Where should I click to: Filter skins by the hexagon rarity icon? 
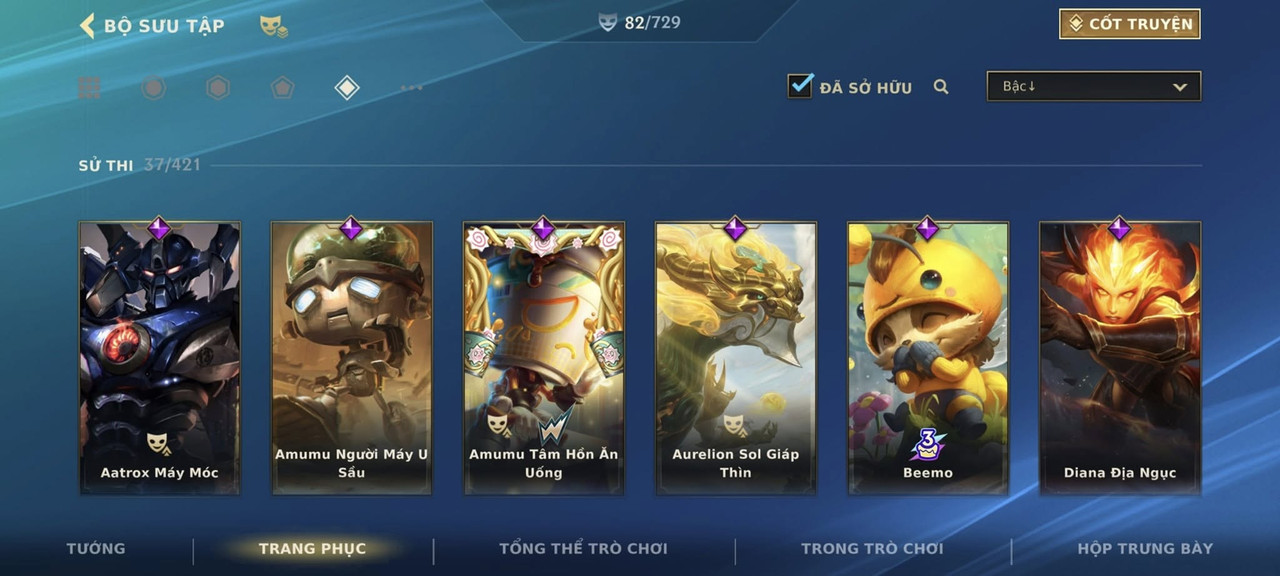(x=218, y=88)
